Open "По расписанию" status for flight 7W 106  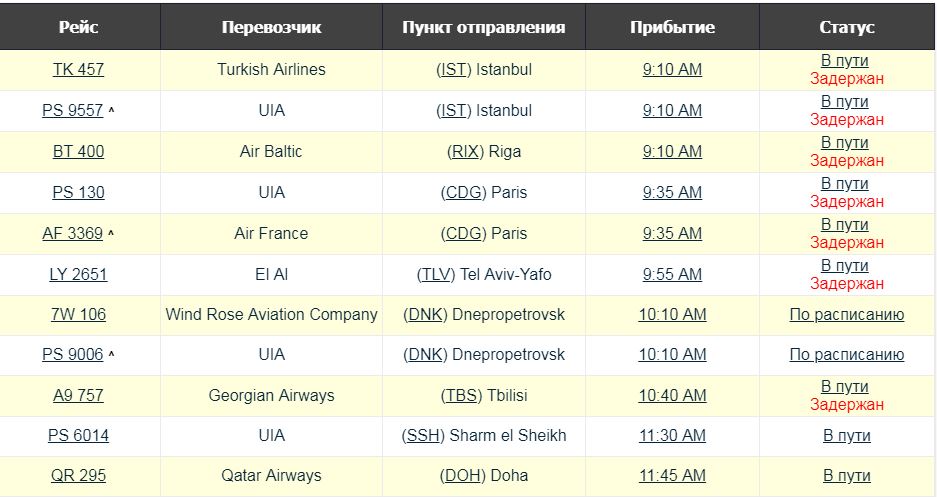coord(846,314)
